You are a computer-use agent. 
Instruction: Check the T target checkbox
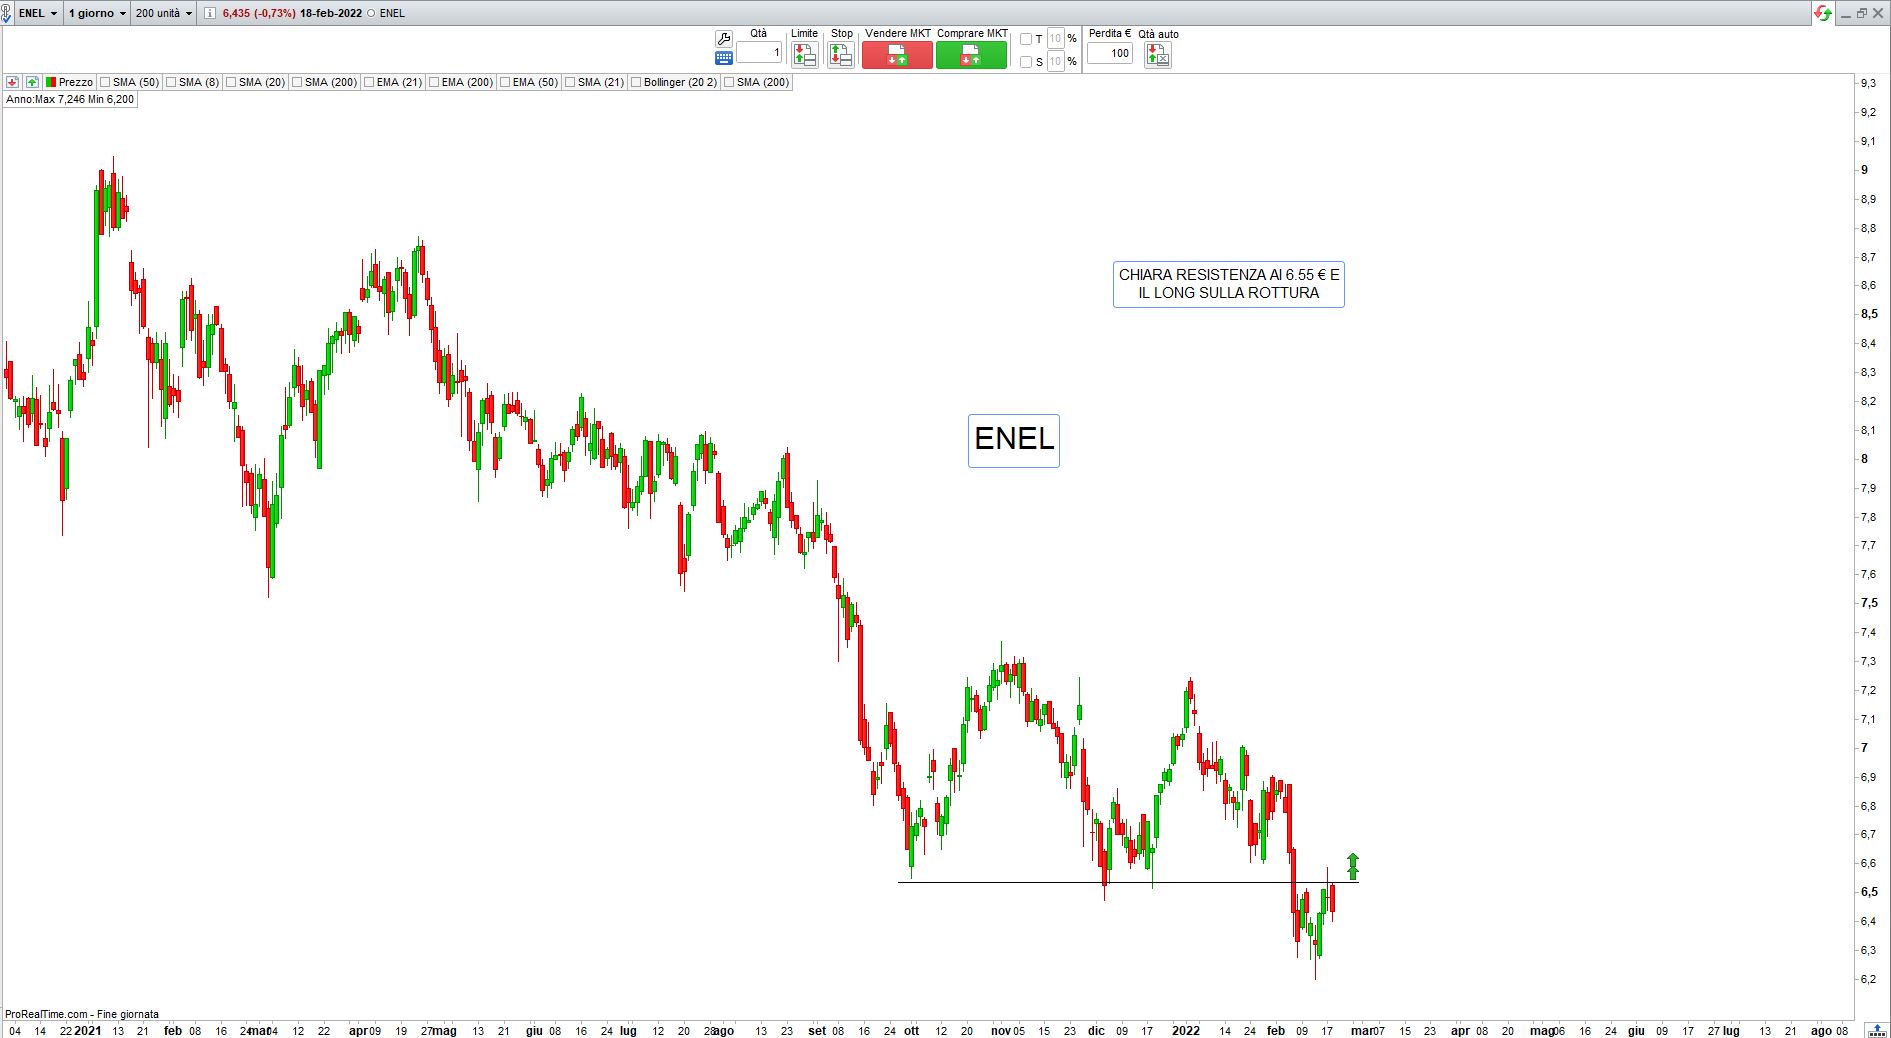[1025, 39]
